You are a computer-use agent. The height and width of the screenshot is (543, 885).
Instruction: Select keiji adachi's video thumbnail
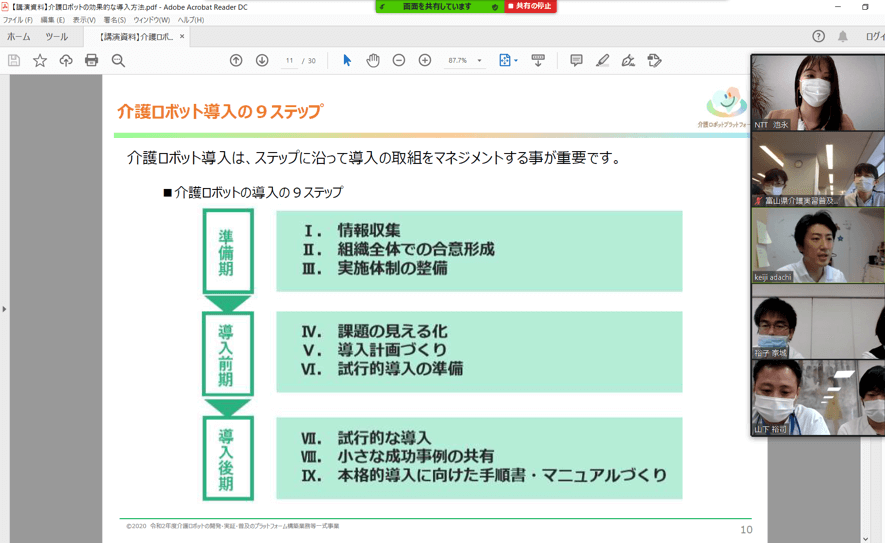[x=817, y=246]
